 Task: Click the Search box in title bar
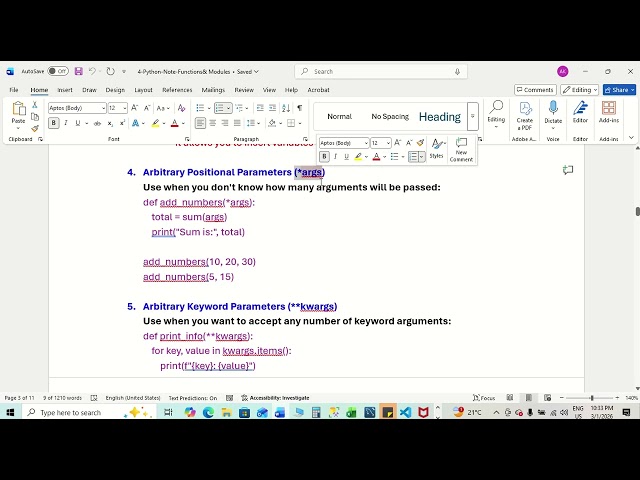pyautogui.click(x=381, y=71)
